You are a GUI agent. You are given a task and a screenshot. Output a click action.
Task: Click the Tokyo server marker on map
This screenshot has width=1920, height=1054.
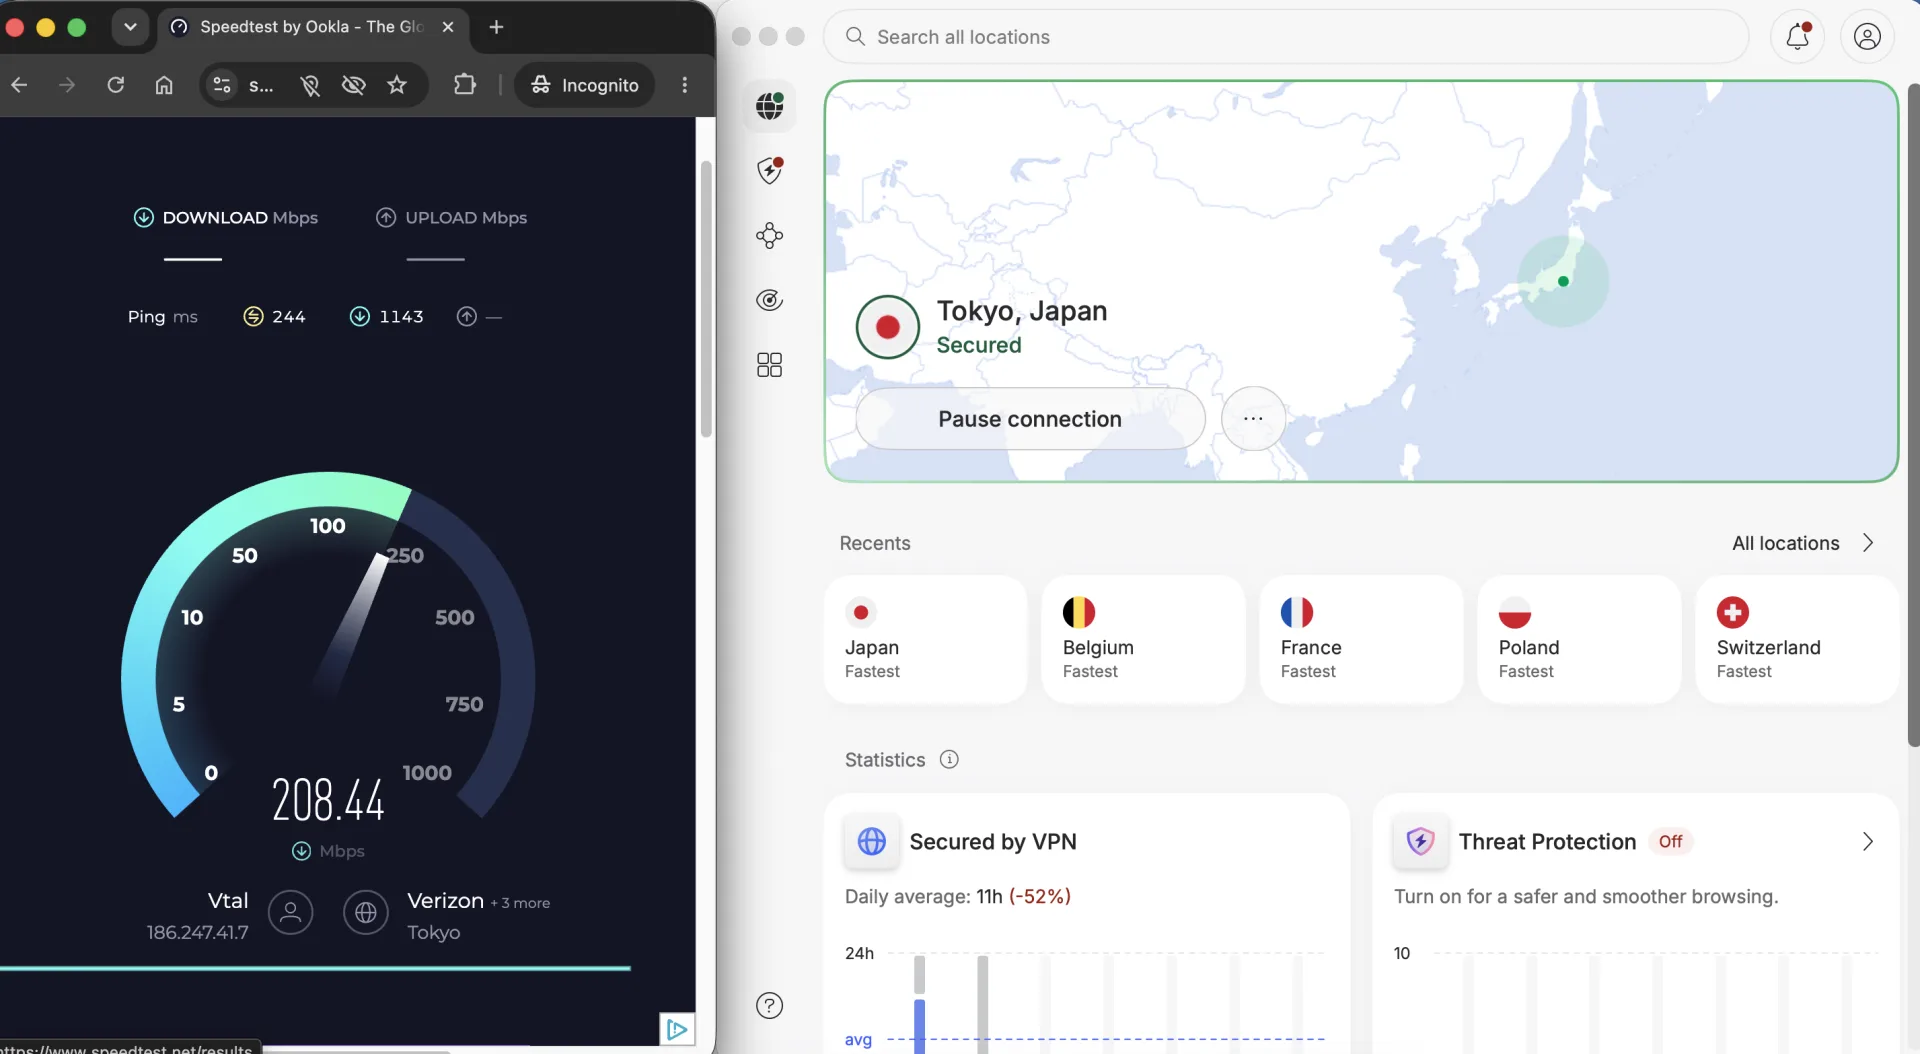1563,281
